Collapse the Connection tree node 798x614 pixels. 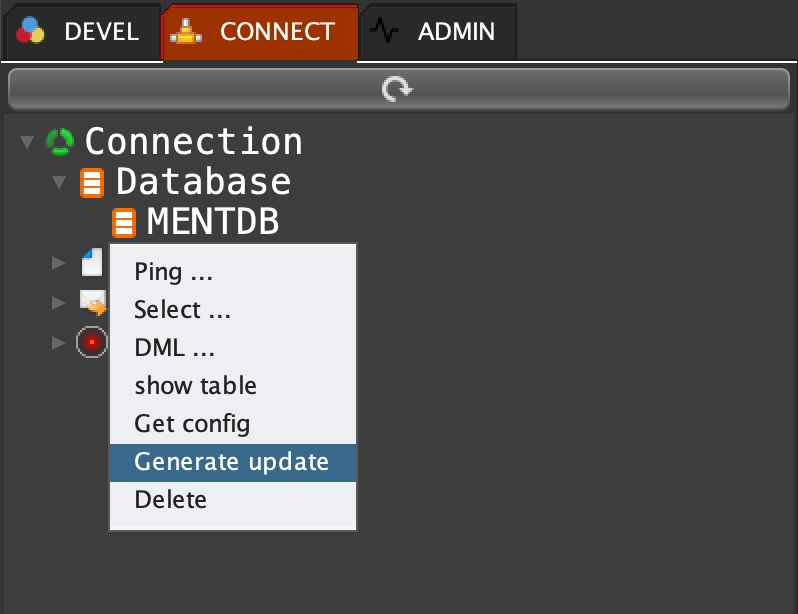point(28,143)
